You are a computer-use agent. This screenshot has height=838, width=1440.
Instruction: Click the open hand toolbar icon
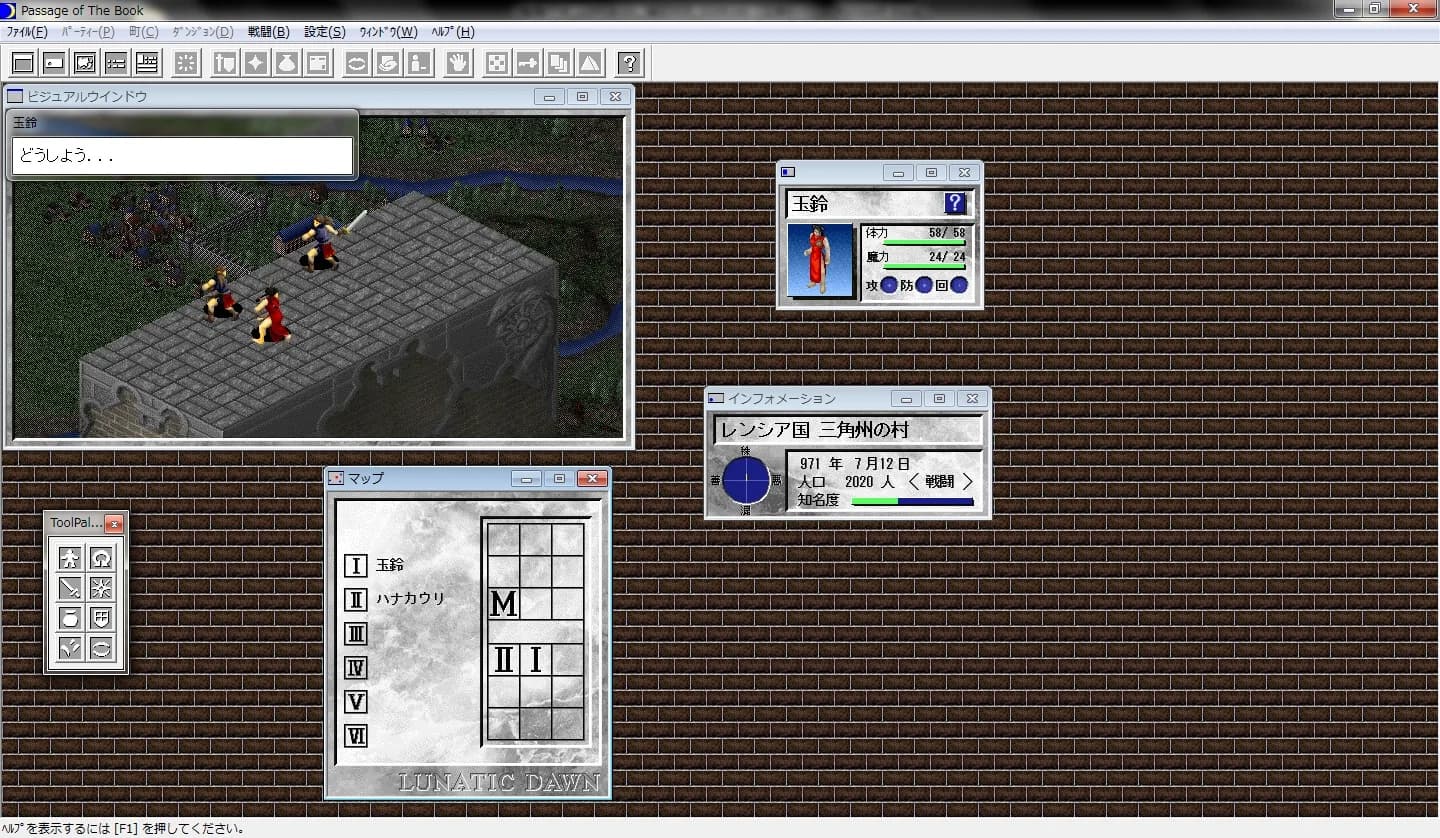click(x=458, y=63)
